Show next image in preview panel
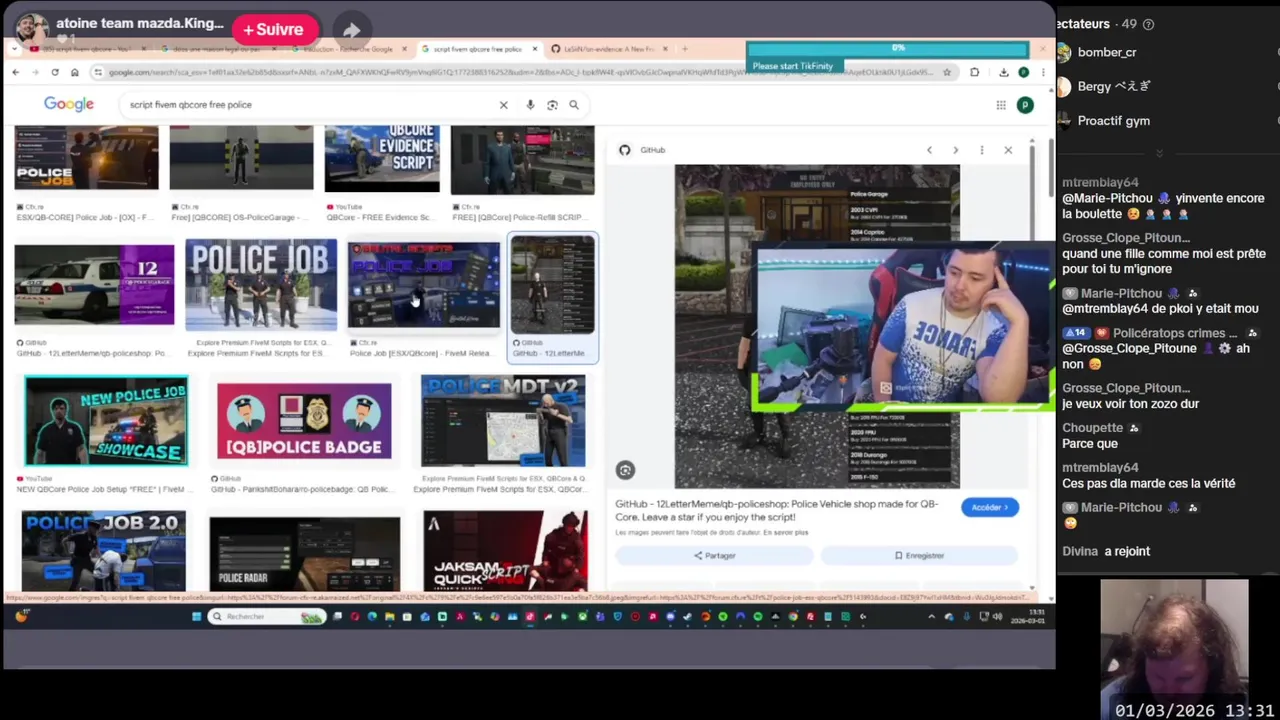Screen dimensions: 1280x720 point(955,150)
